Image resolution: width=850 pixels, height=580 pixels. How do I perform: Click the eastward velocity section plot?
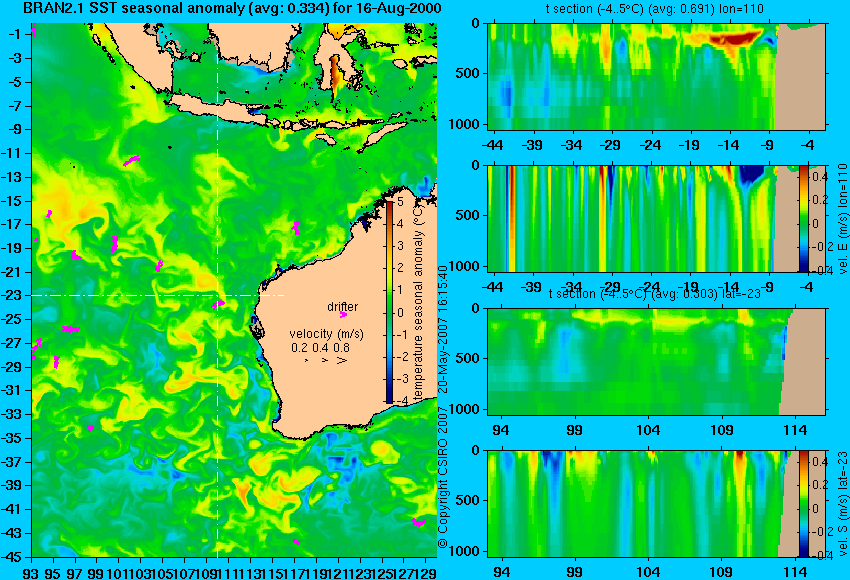coord(656,218)
